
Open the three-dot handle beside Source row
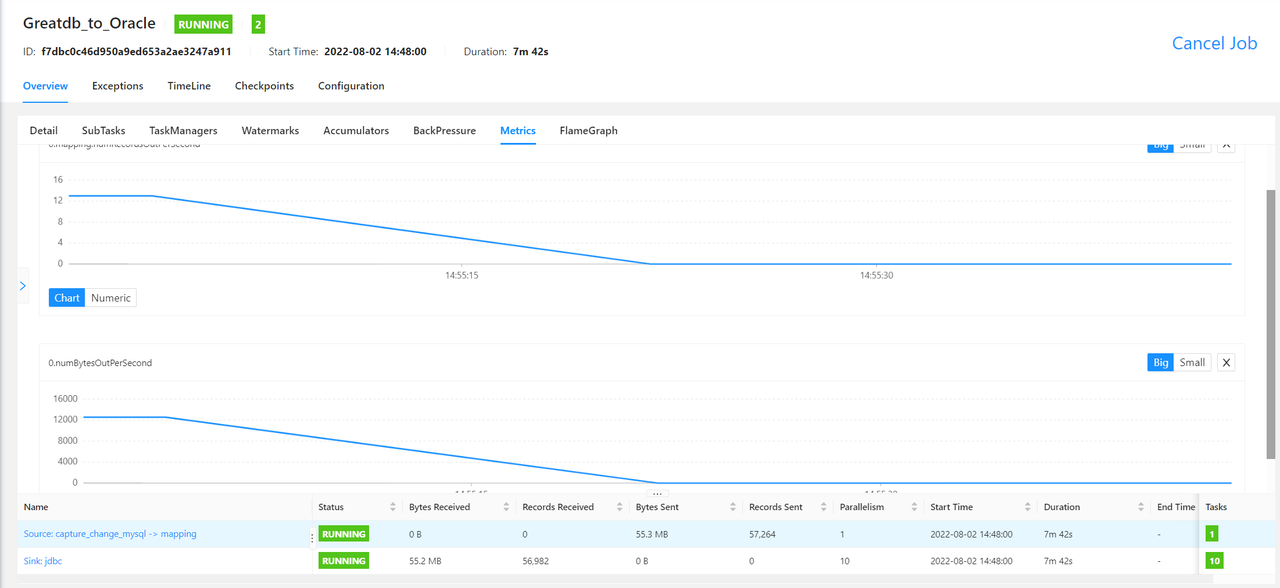[312, 537]
